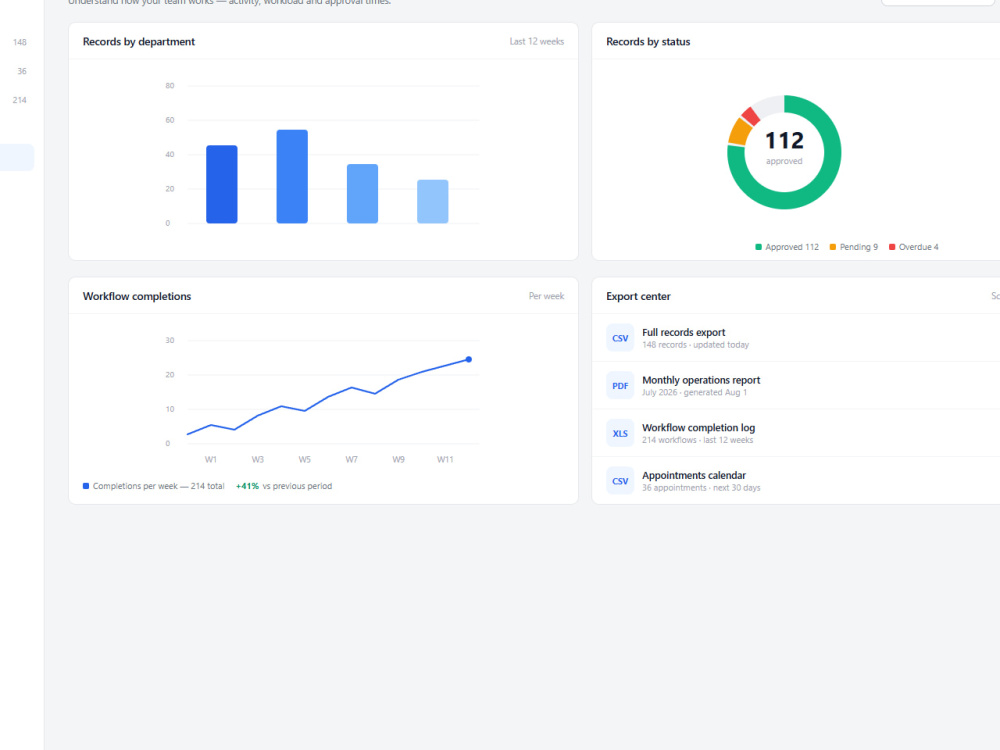This screenshot has width=1000, height=750.
Task: Click the gray segment of the status donut
Action: click(768, 106)
